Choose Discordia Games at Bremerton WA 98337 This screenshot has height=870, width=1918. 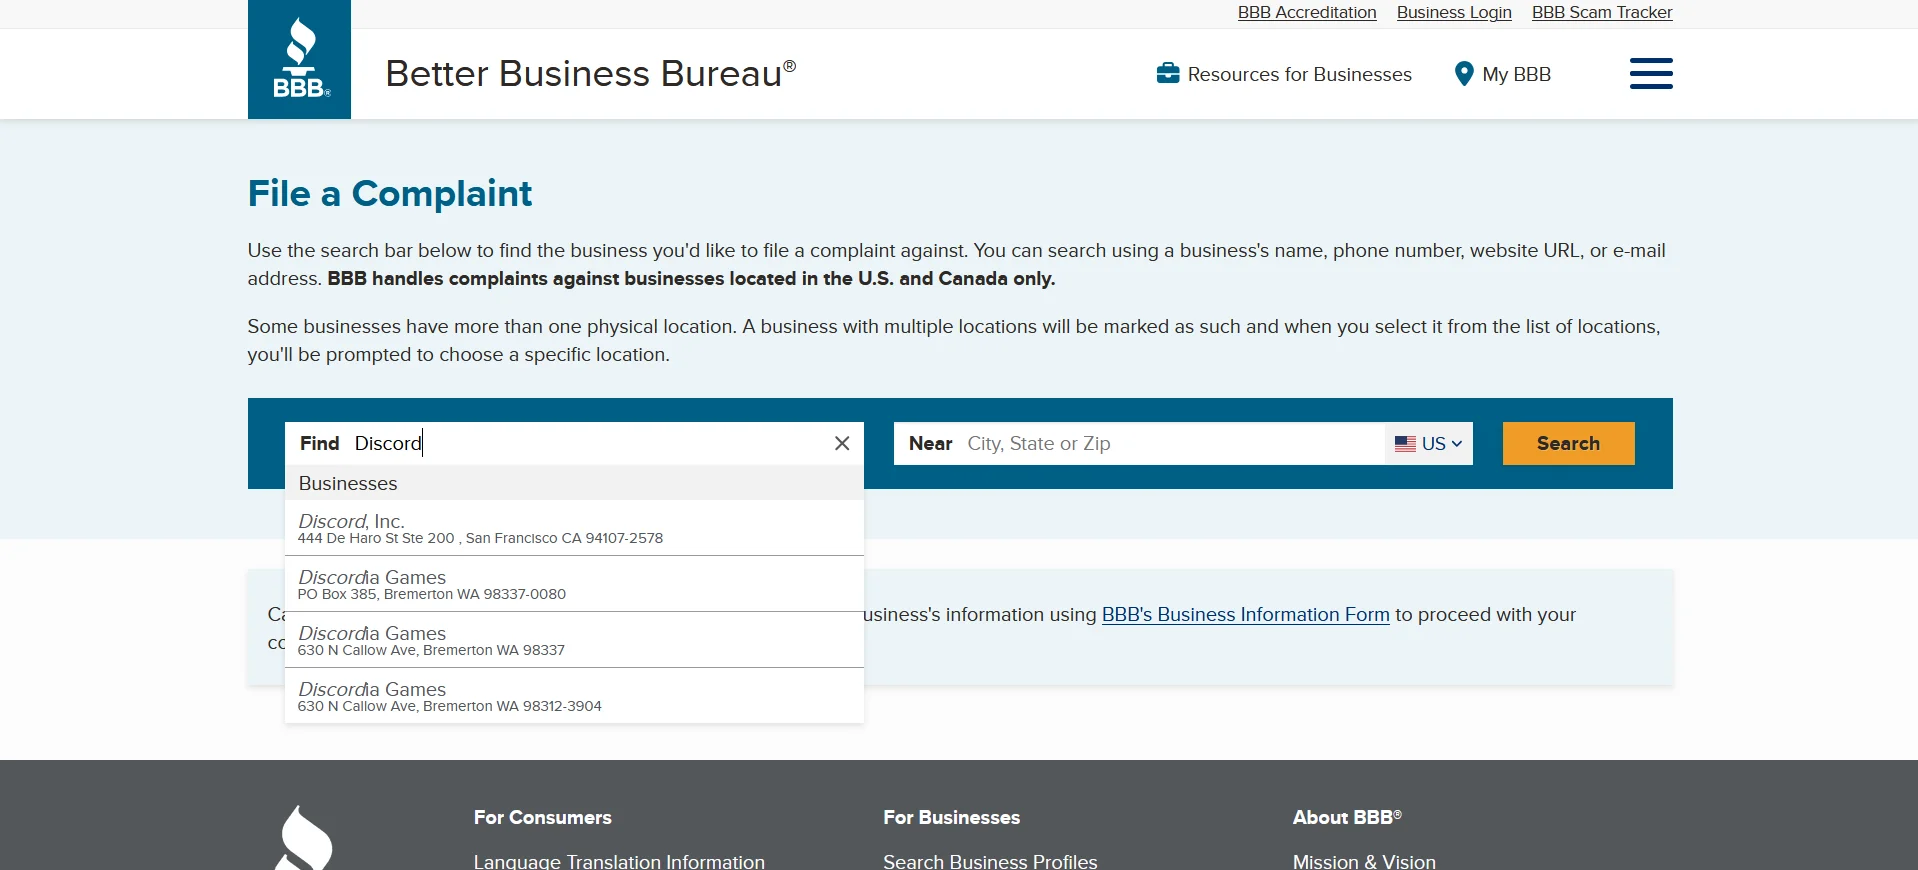[x=574, y=640]
